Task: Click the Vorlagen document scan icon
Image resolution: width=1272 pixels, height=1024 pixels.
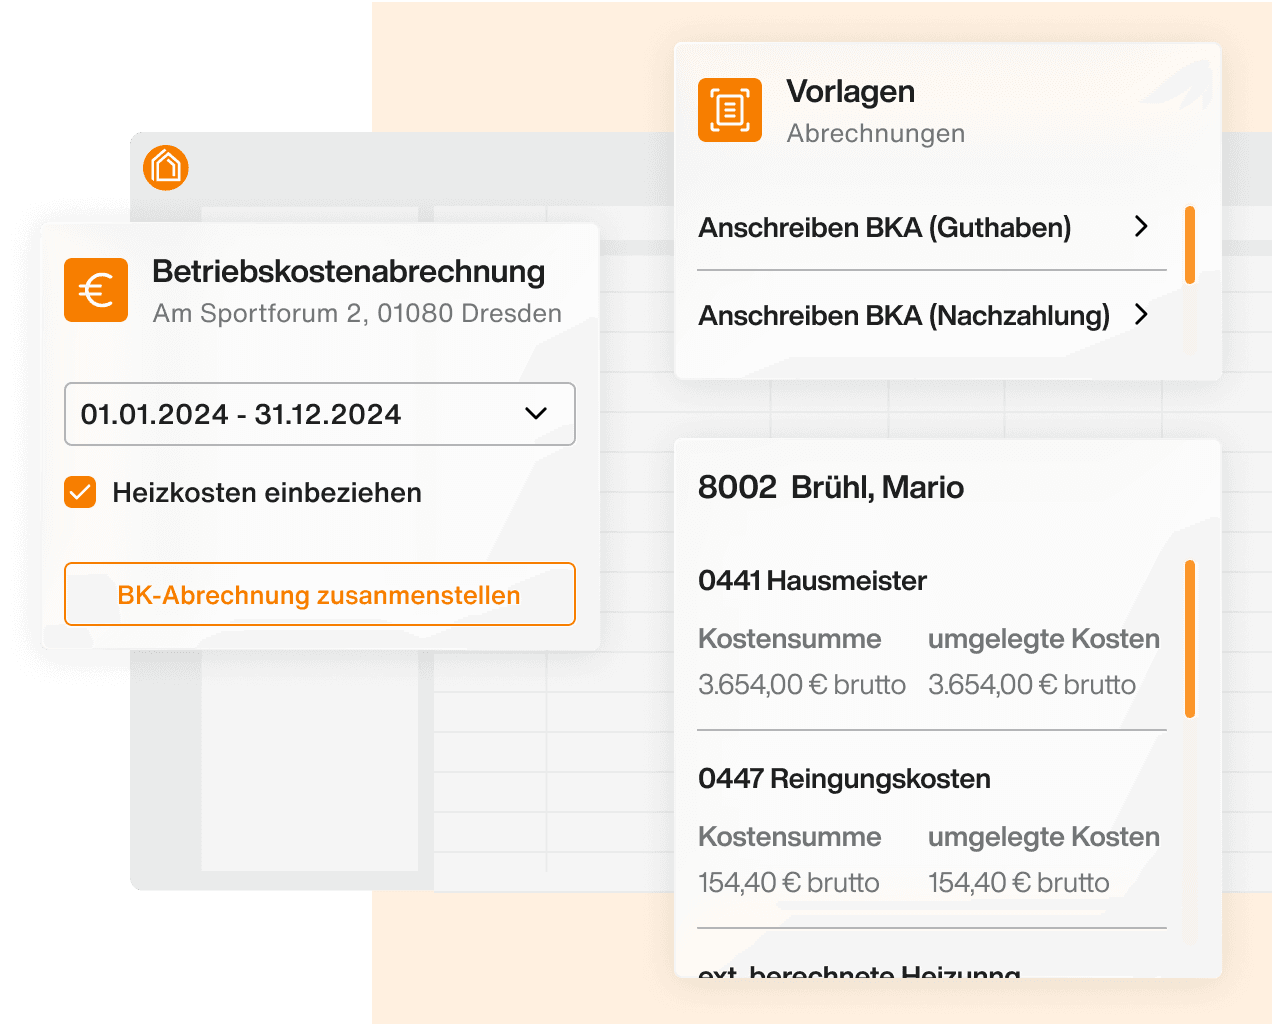Action: point(730,110)
